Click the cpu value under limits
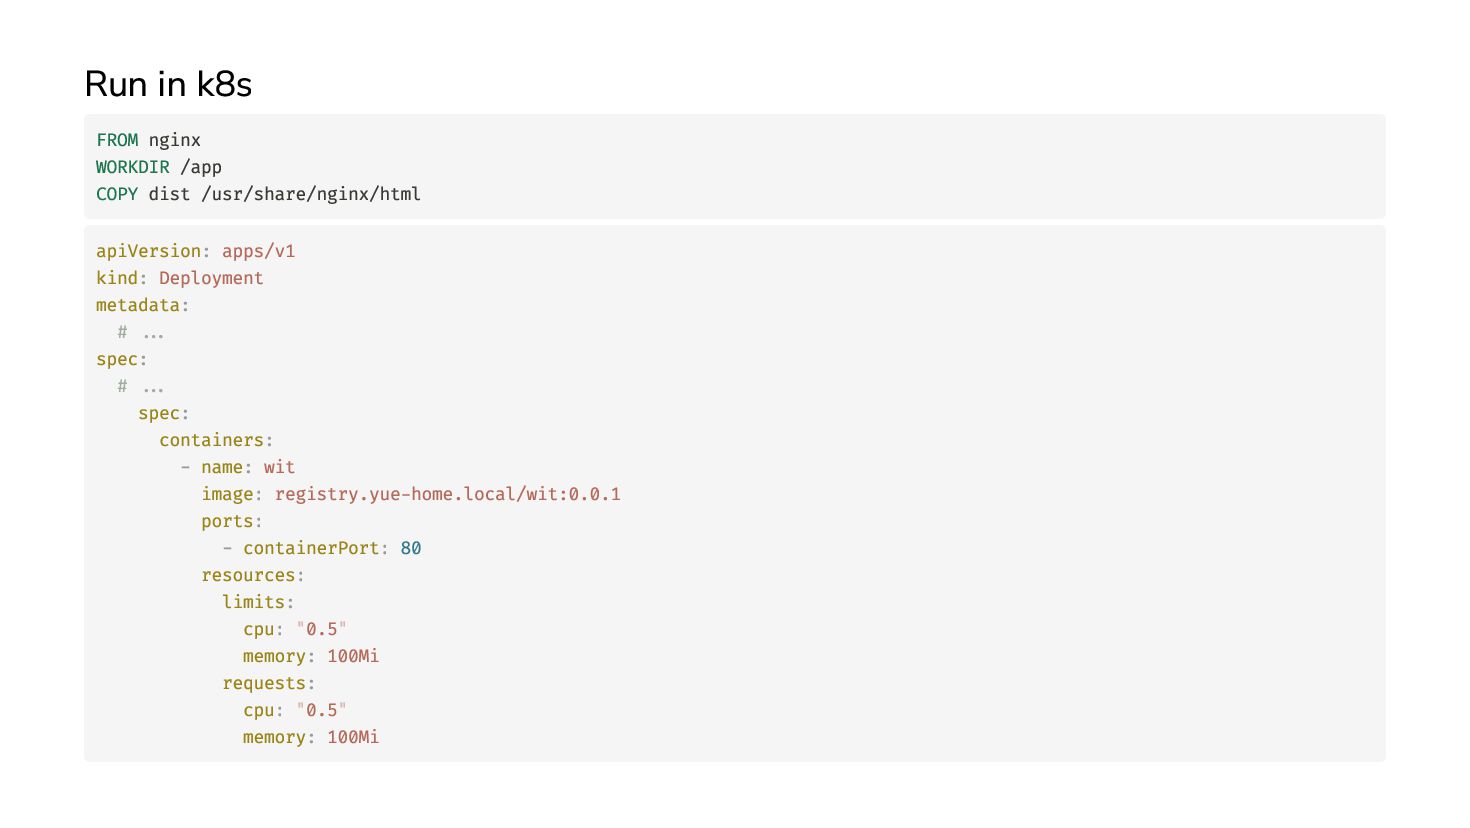This screenshot has width=1470, height=828. coord(321,629)
